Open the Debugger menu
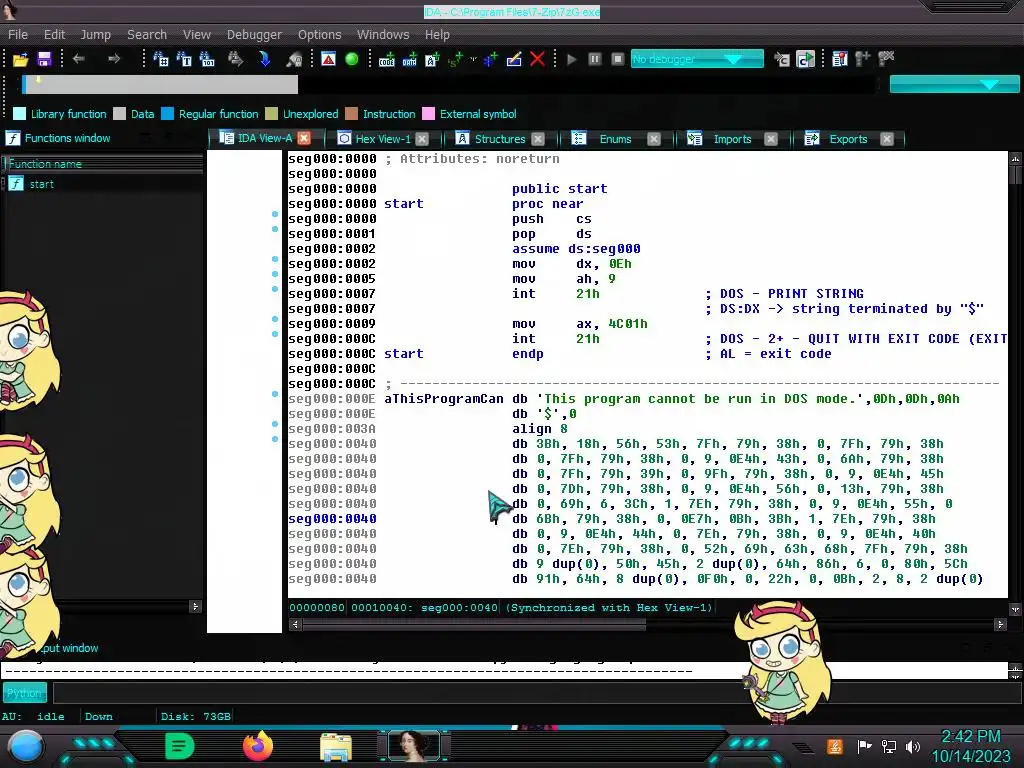The image size is (1024, 768). pos(254,35)
